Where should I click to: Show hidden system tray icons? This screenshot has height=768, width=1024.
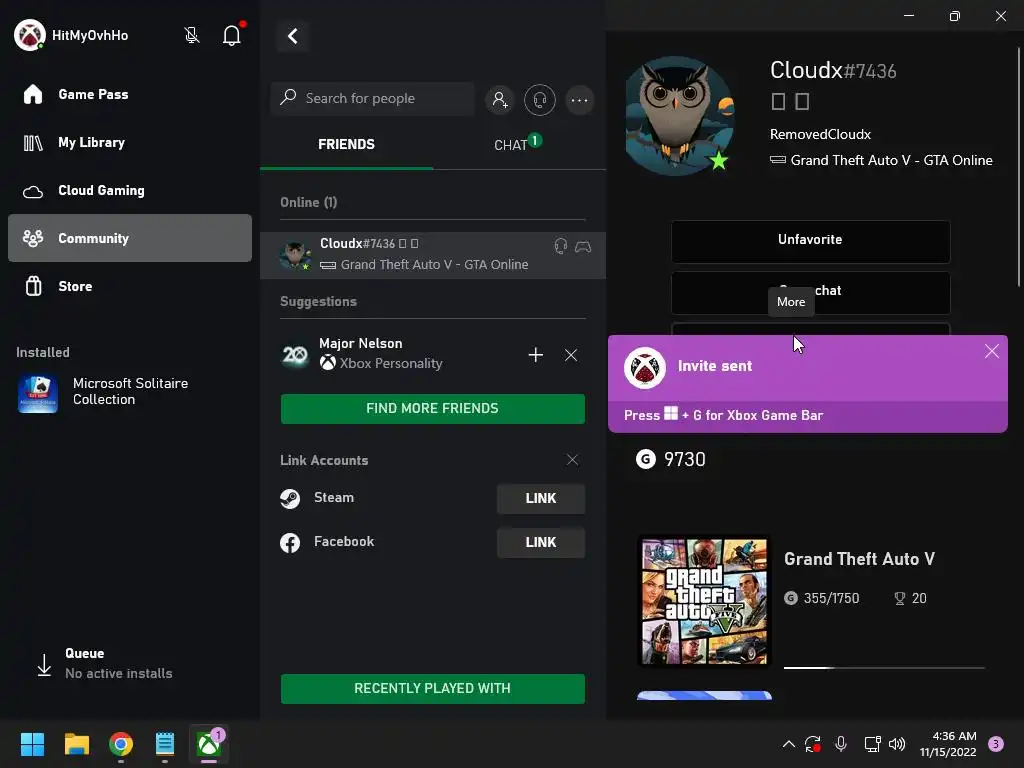789,744
